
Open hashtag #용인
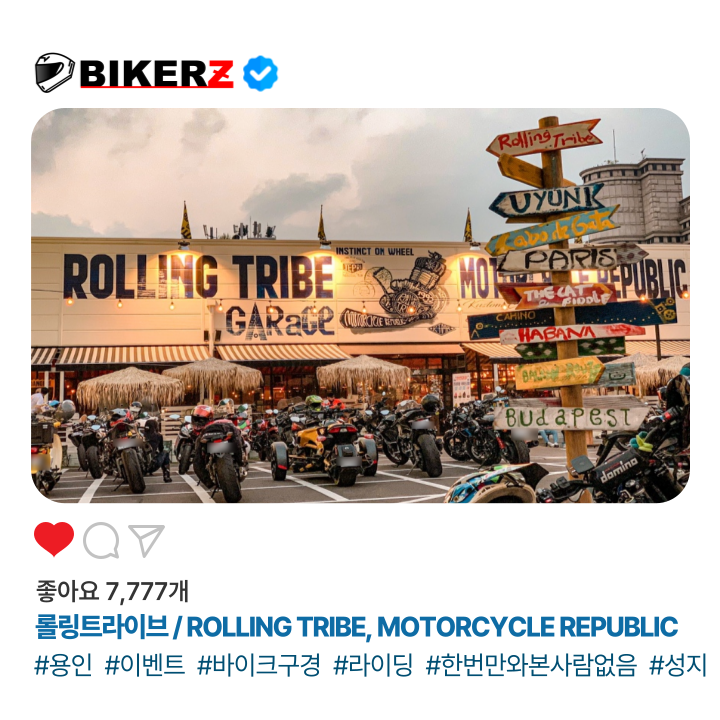click(x=63, y=665)
